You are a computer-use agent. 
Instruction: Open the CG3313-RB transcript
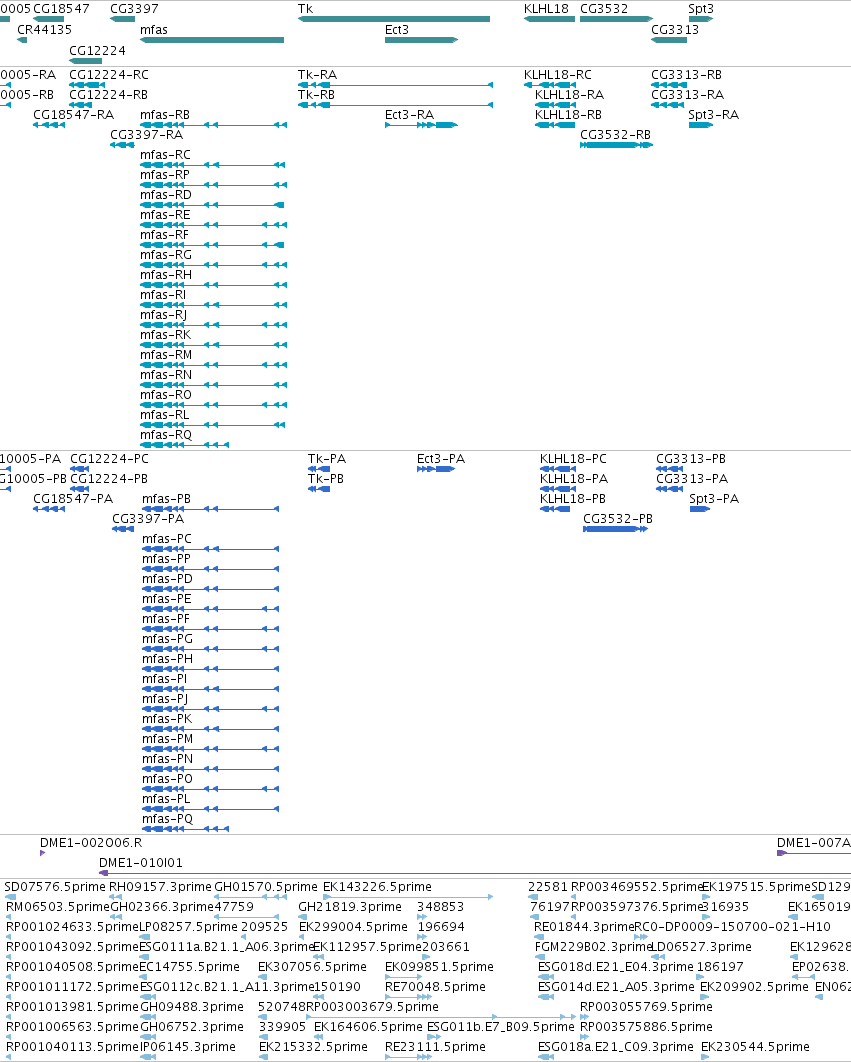pos(669,85)
